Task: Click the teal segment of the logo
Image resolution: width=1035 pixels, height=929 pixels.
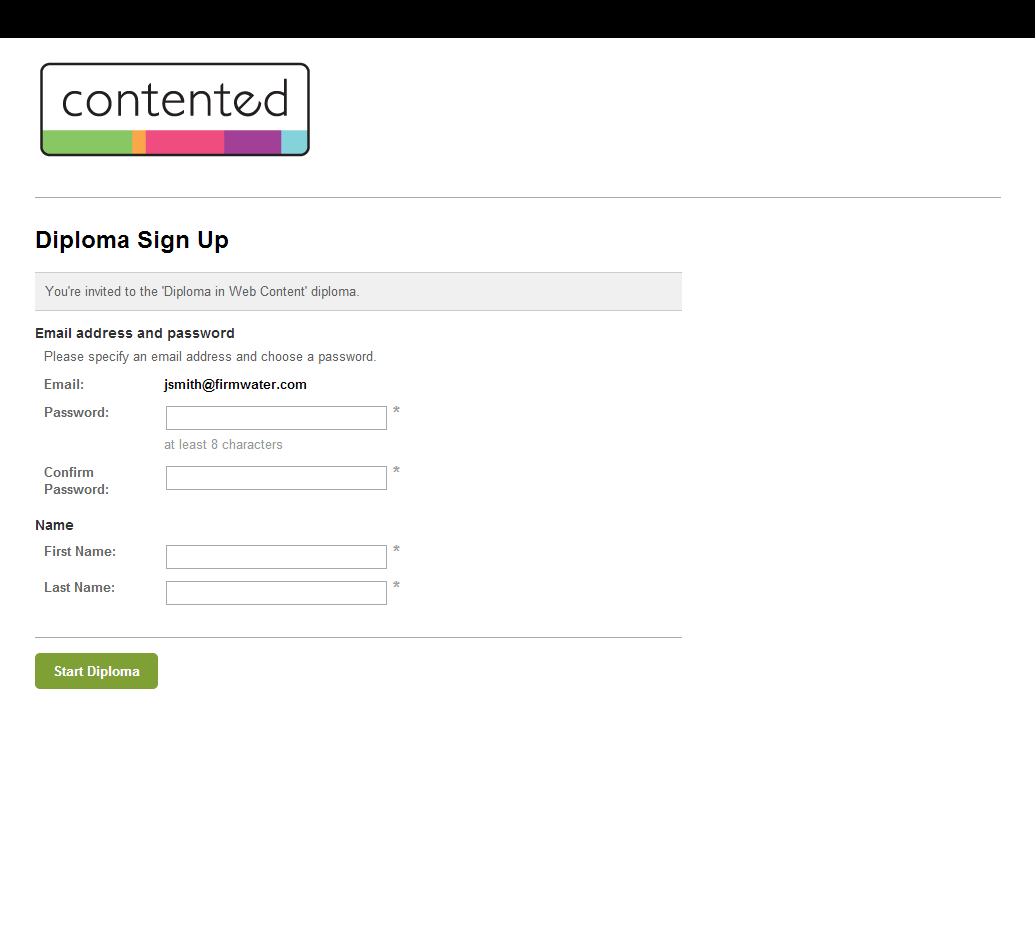Action: 294,142
